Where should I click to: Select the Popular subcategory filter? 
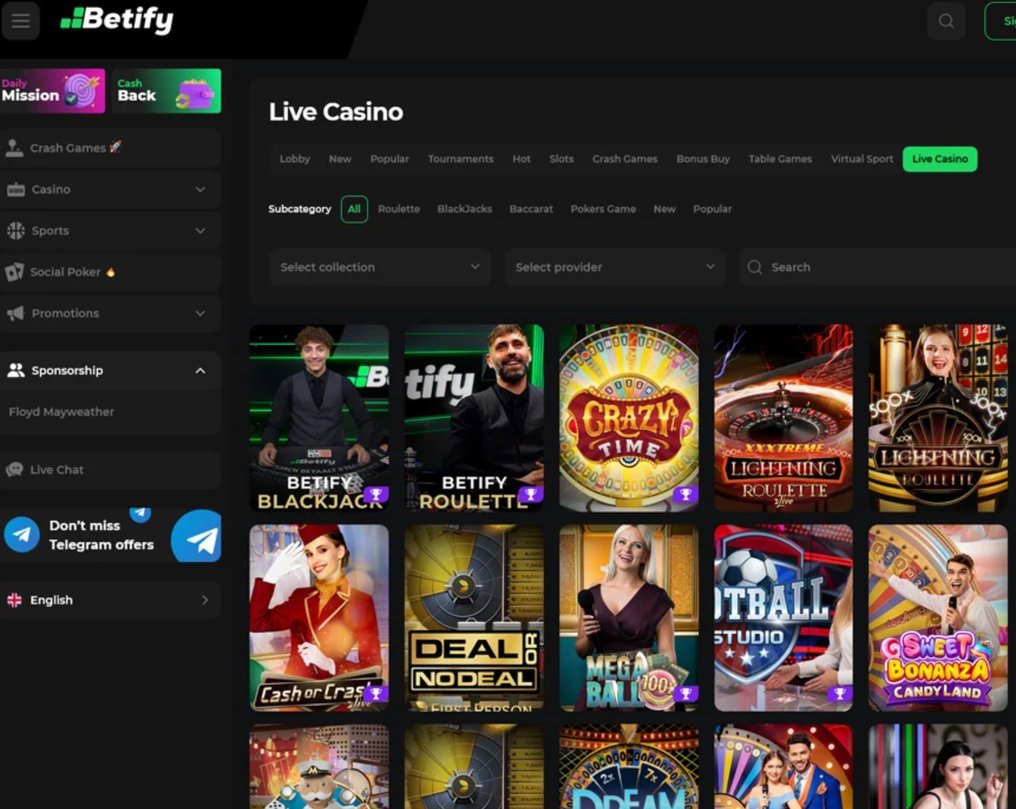pyautogui.click(x=712, y=209)
